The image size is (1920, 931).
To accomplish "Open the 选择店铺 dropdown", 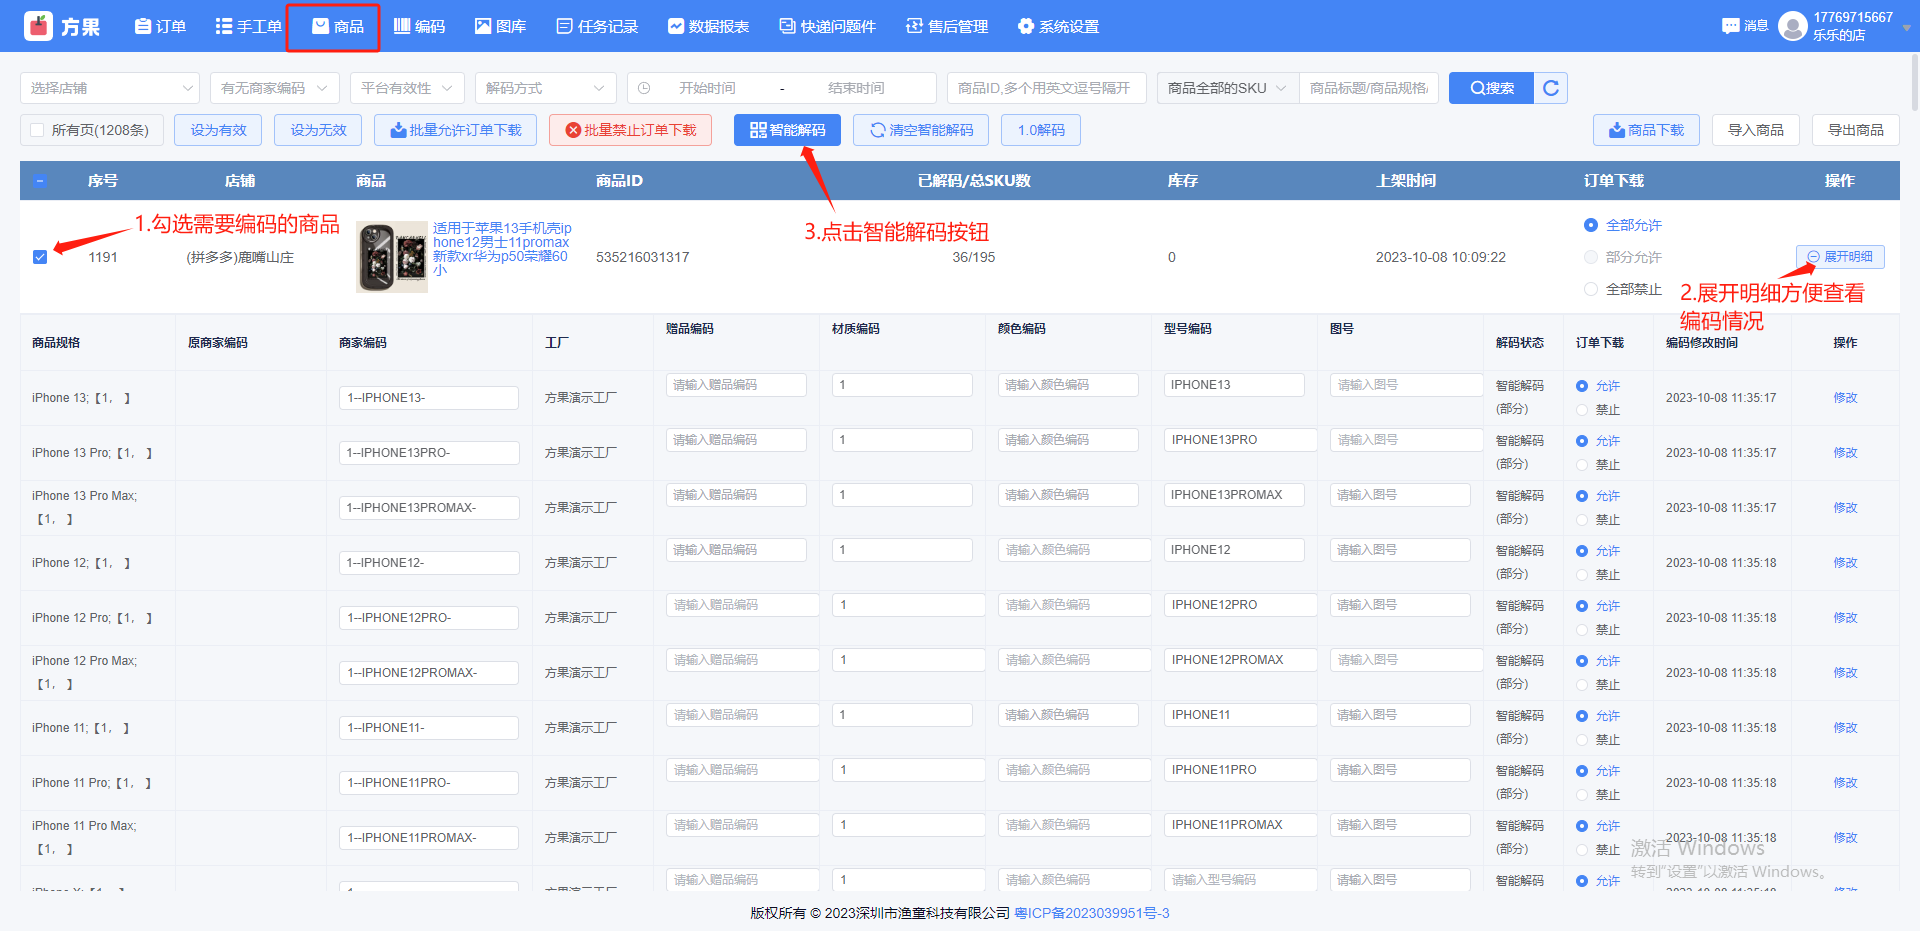I will pos(110,88).
